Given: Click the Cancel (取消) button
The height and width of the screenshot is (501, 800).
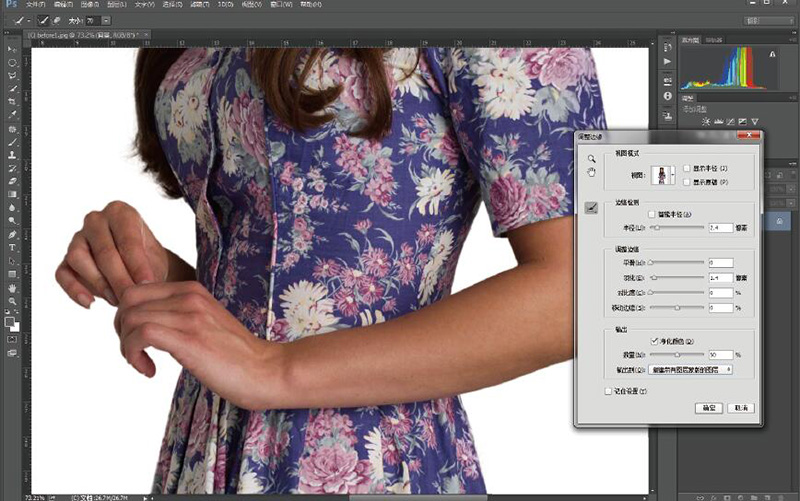Looking at the screenshot, I should pyautogui.click(x=741, y=408).
